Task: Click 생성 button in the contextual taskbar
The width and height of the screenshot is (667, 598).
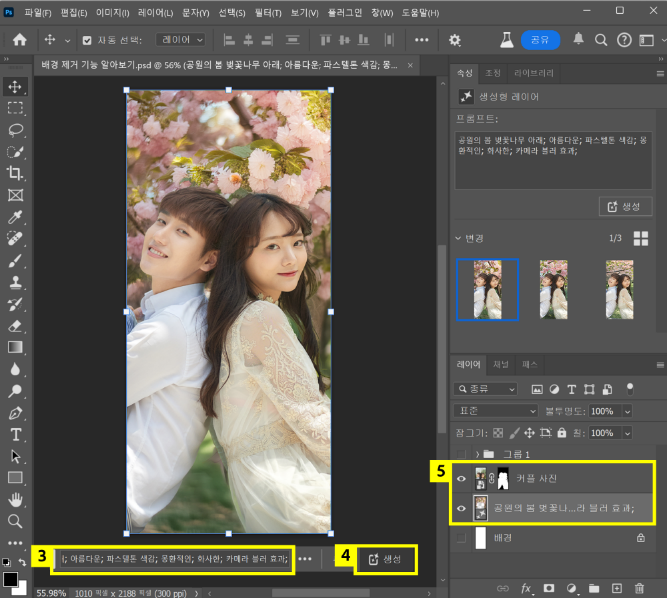Action: [x=385, y=559]
